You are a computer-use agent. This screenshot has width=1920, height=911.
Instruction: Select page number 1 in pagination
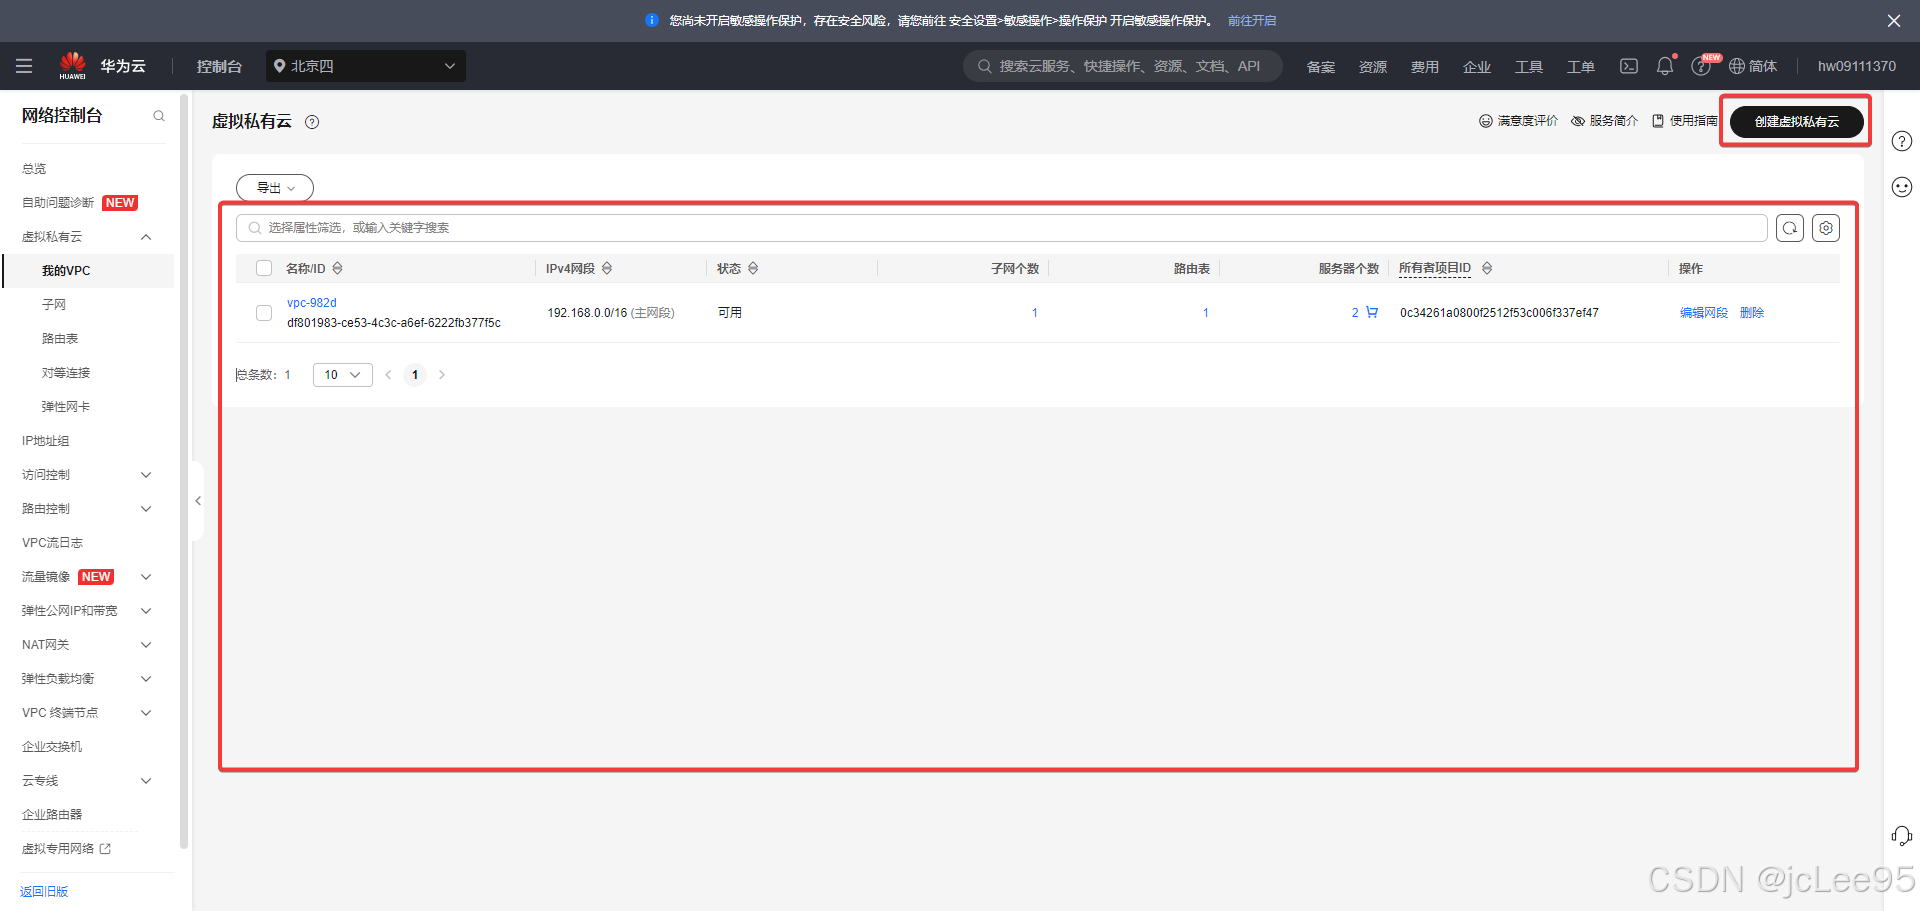pyautogui.click(x=415, y=375)
